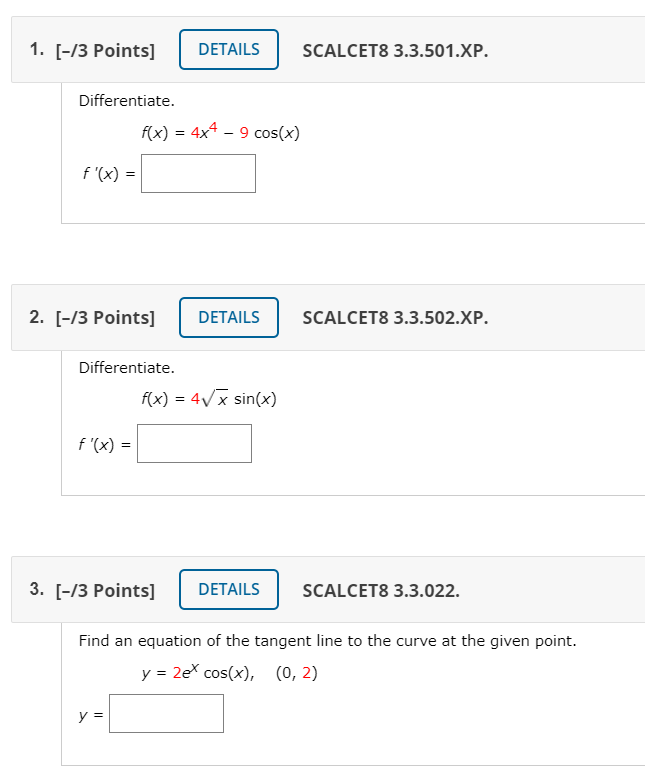Click the formula y = 2eˣ cos(x)

coord(197,673)
